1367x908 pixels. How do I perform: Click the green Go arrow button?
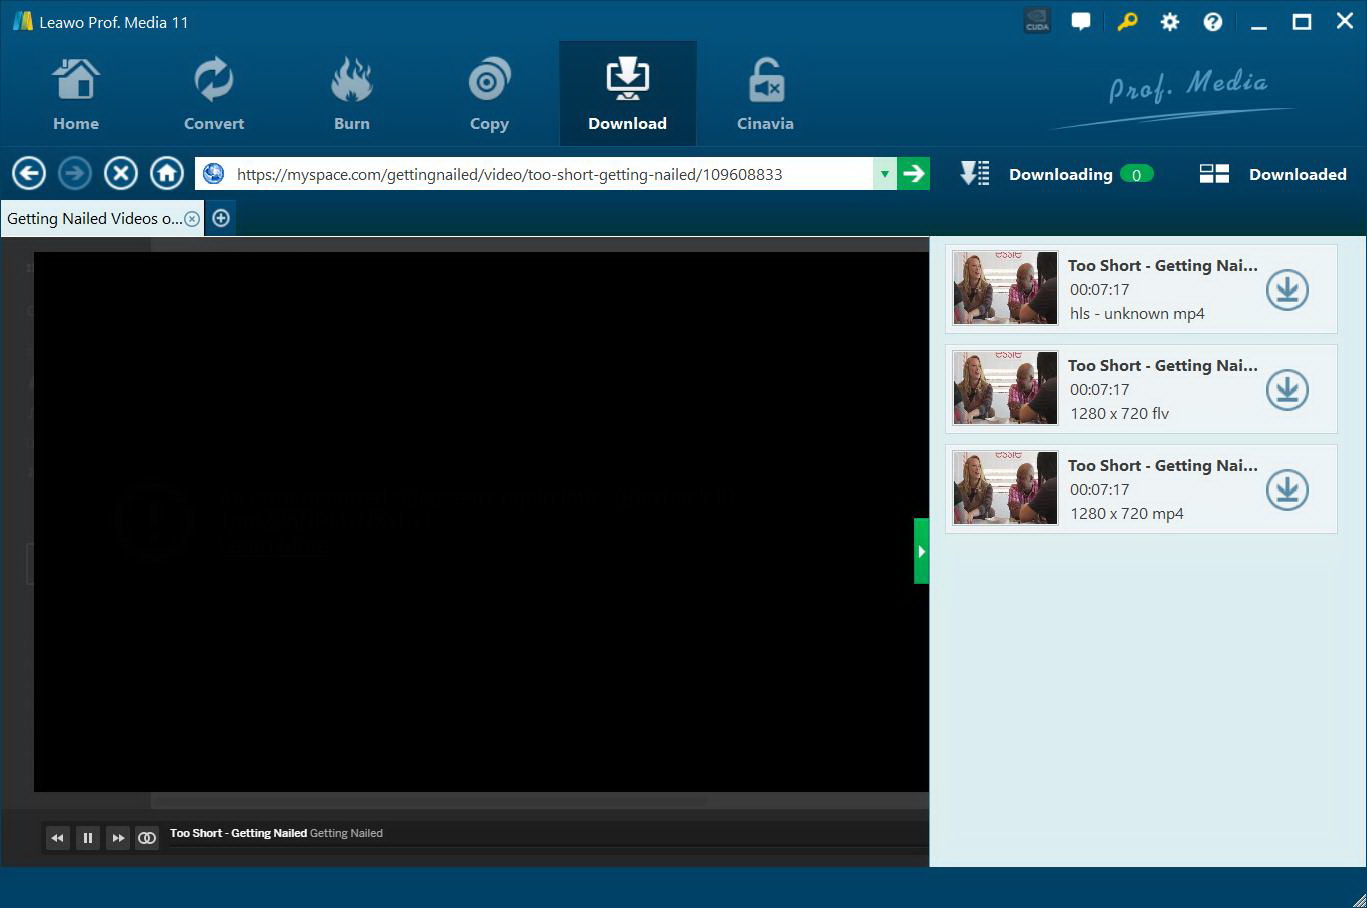tap(913, 173)
